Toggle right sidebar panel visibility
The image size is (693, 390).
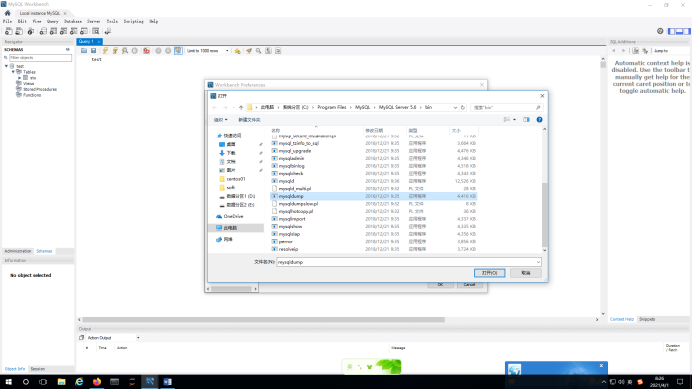tap(687, 31)
